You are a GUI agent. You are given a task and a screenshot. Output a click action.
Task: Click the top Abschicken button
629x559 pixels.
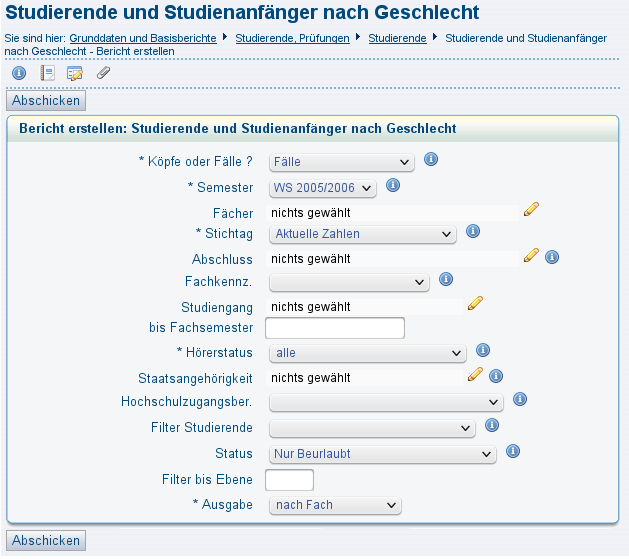(x=46, y=100)
